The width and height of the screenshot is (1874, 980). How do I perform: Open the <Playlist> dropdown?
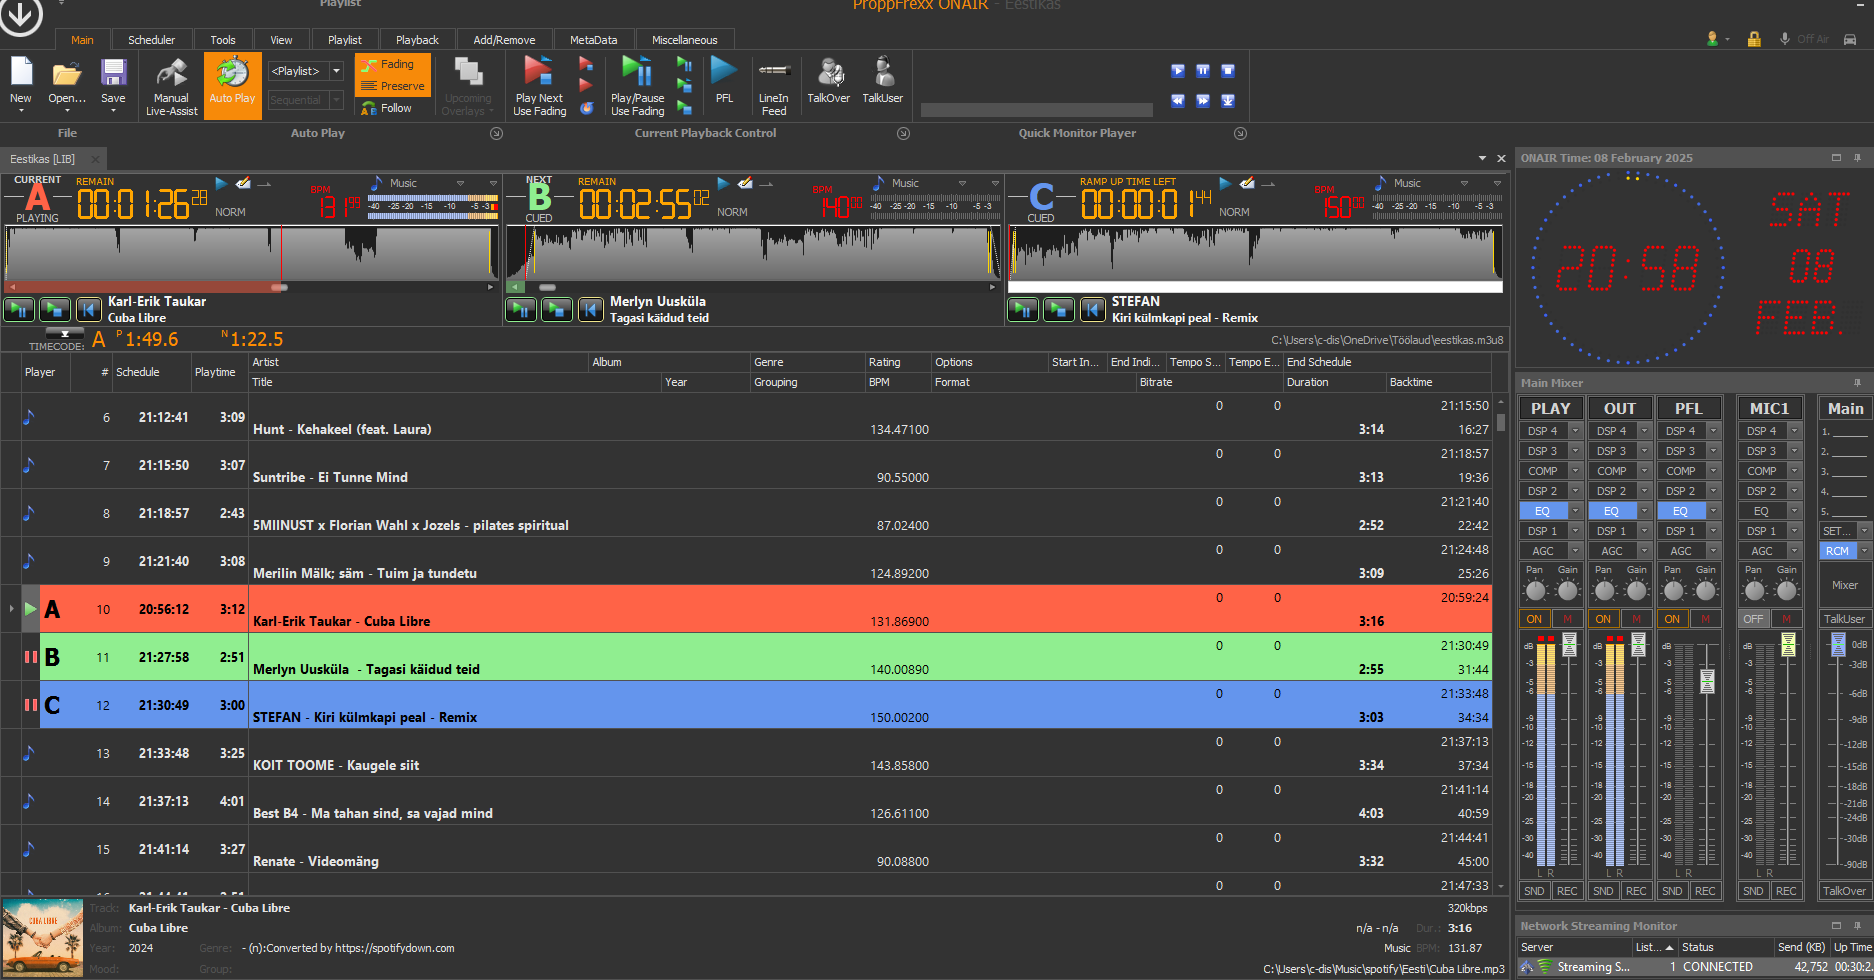point(337,71)
